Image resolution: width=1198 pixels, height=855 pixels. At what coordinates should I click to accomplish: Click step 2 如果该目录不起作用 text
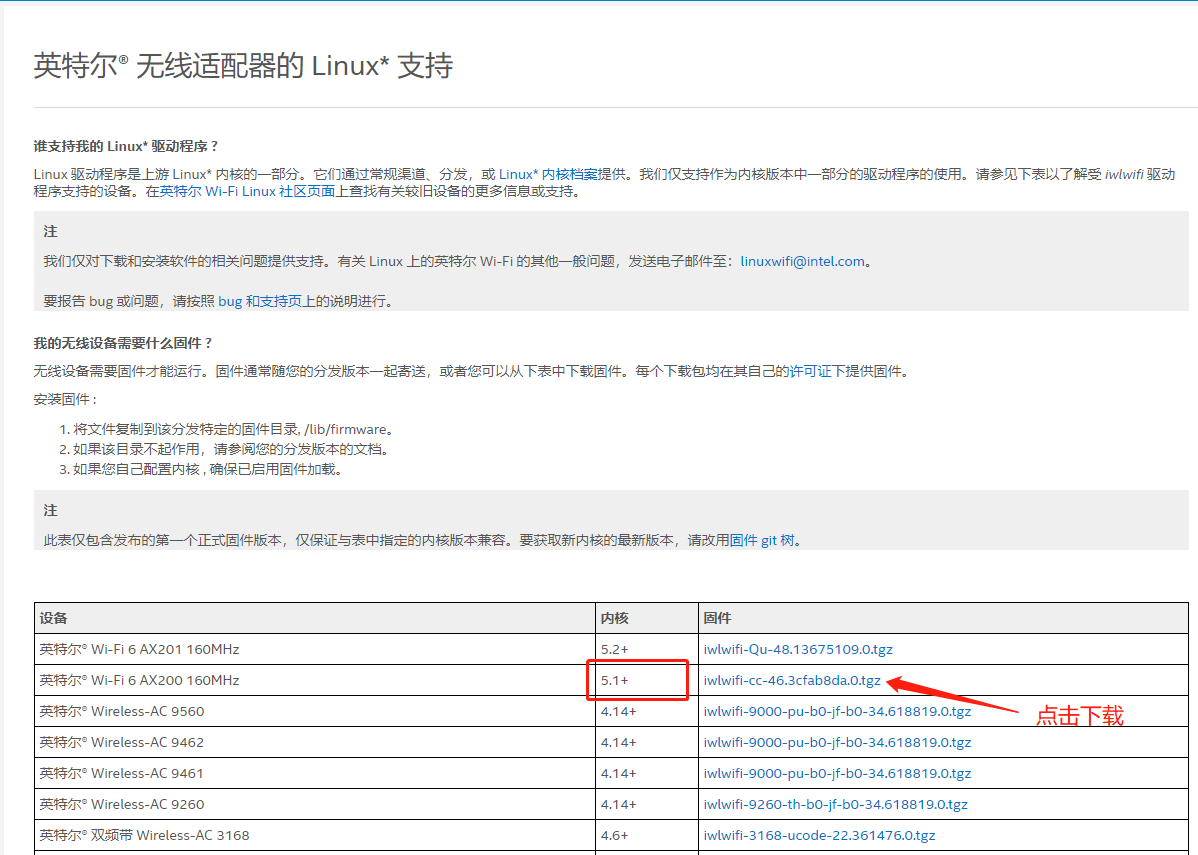tap(232, 449)
